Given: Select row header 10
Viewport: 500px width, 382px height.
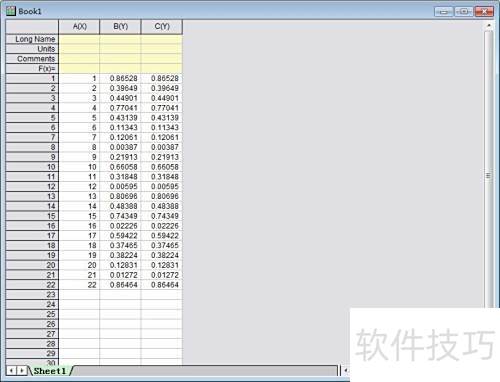Looking at the screenshot, I should (x=32, y=167).
